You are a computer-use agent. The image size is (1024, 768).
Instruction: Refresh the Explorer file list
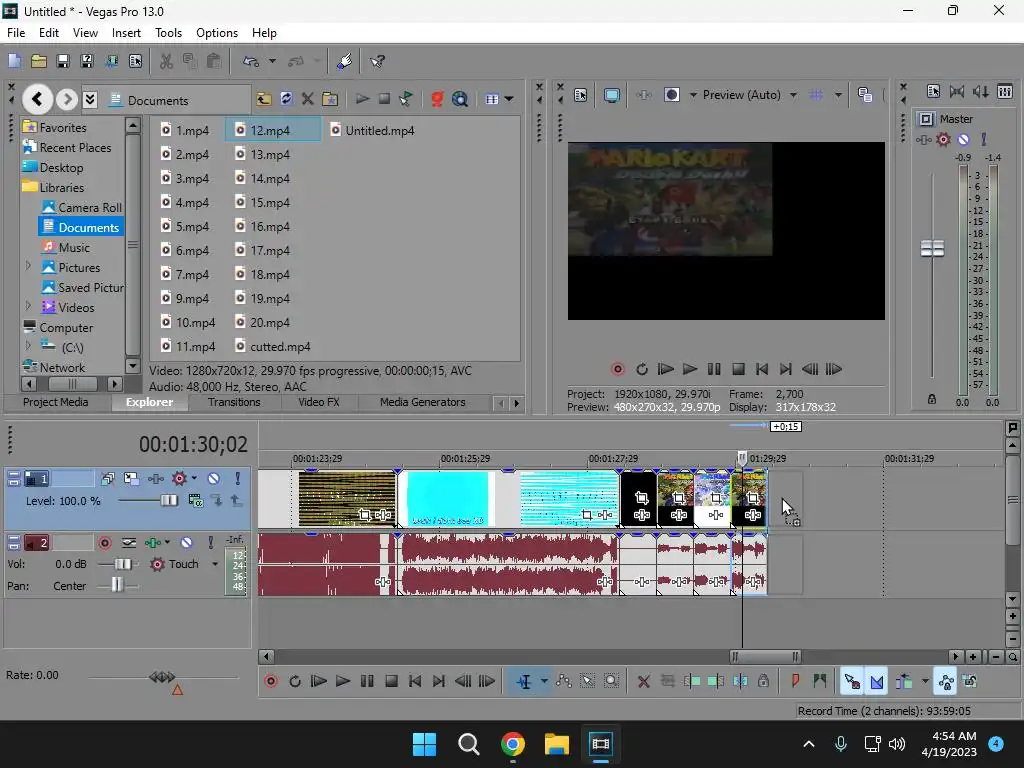click(x=286, y=99)
